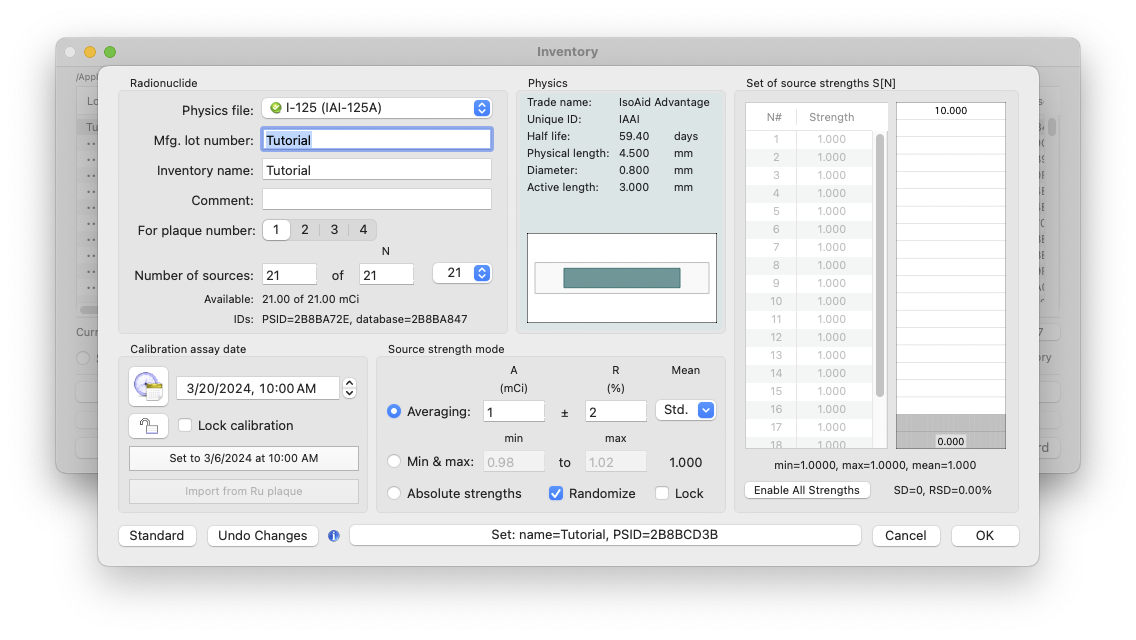Click the blue info icon

333,536
